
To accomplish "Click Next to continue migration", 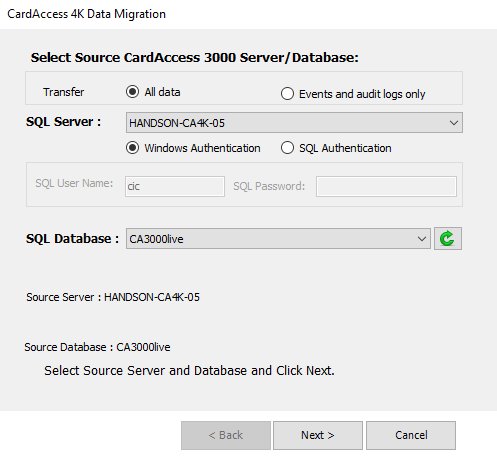I will 318,435.
